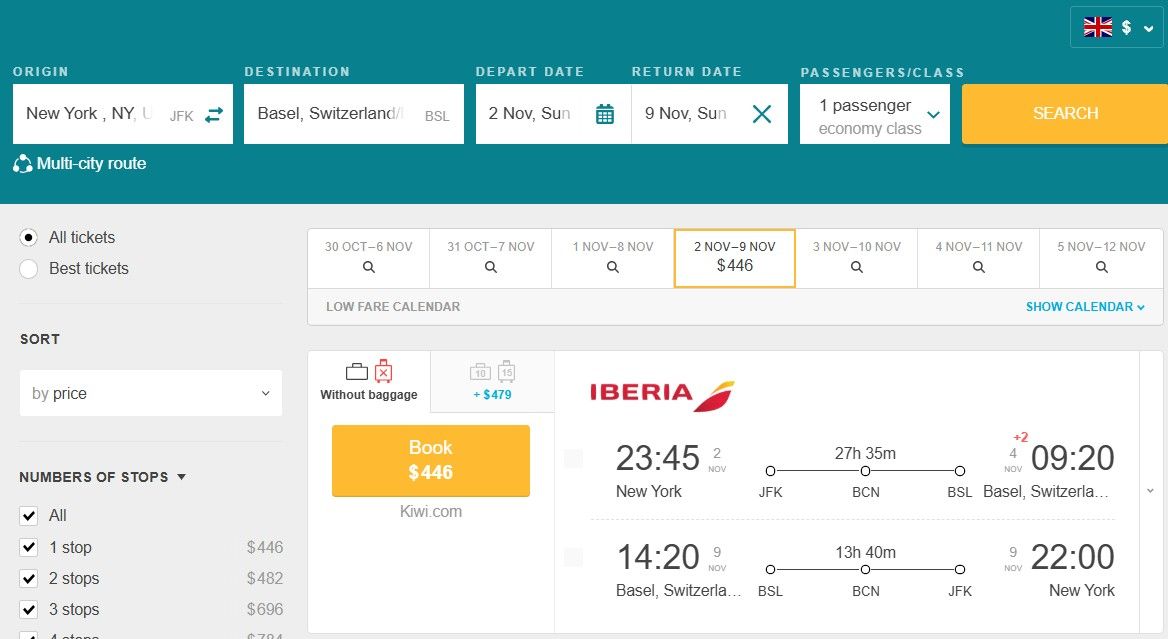Book the $446 Iberia ticket
Screen dimensions: 1168x639
tap(431, 460)
